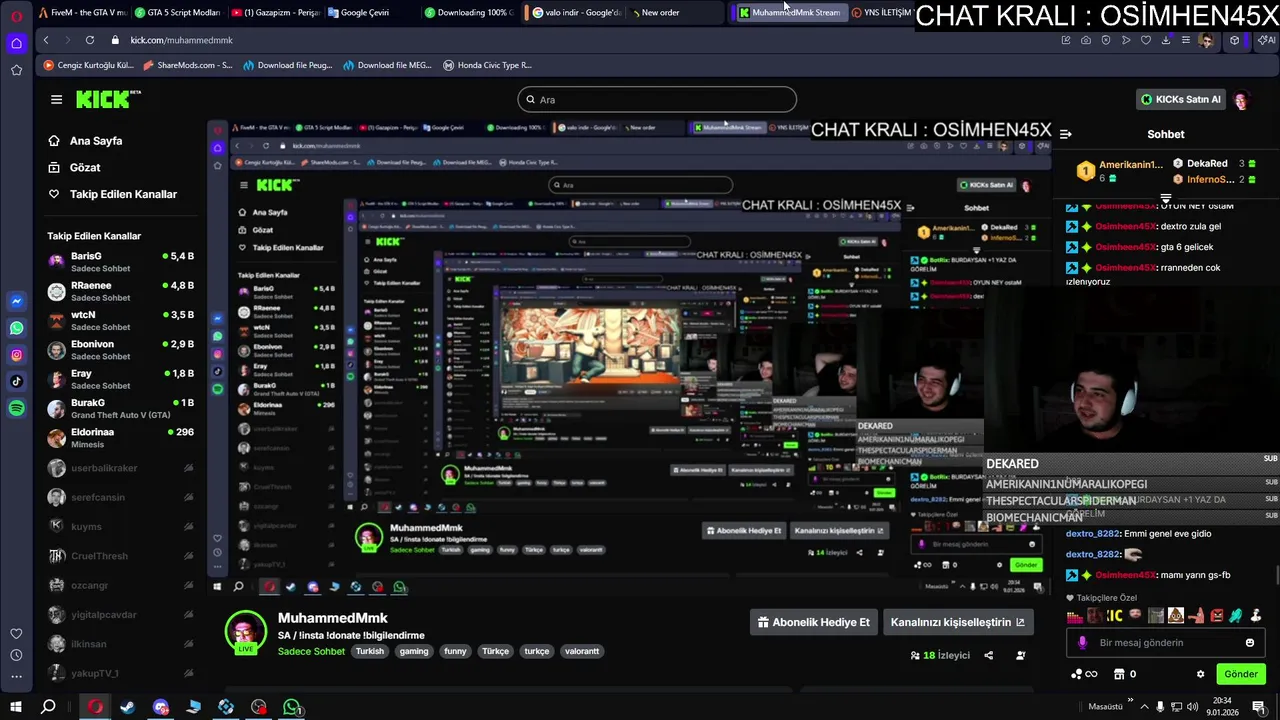Select the poop emote
This screenshot has width=1280, height=720.
click(1176, 615)
